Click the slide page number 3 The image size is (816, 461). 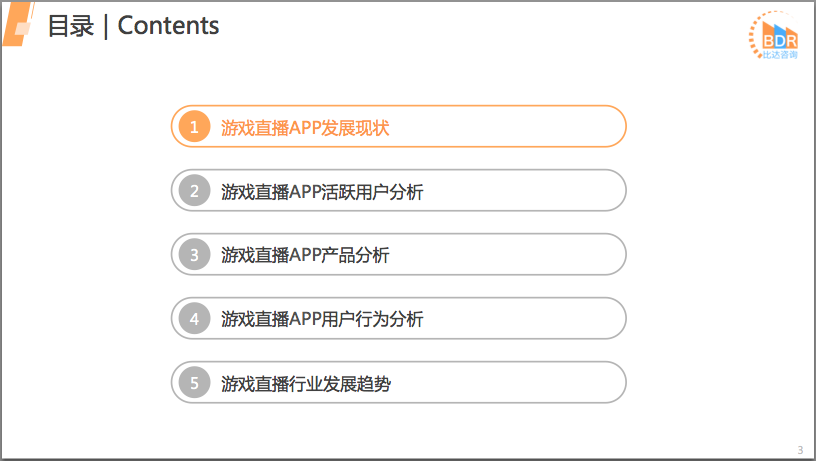click(800, 448)
